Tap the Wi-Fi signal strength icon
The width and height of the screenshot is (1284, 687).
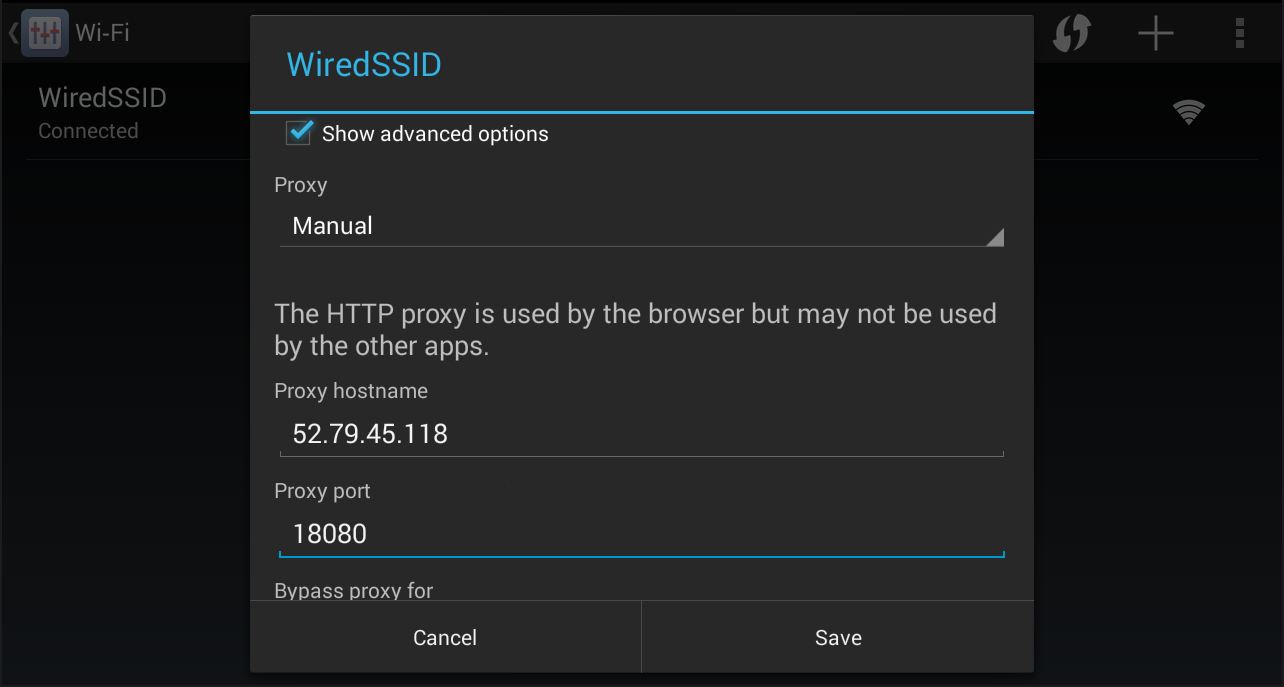(x=1188, y=112)
